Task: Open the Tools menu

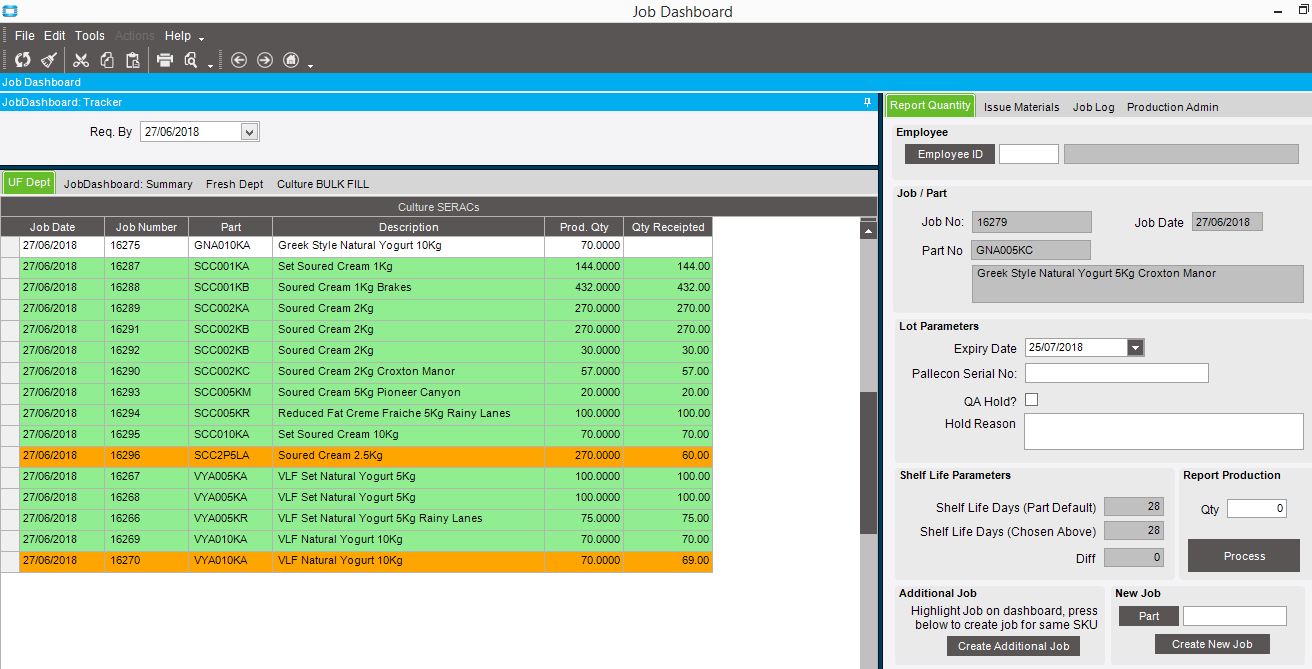Action: [x=90, y=36]
